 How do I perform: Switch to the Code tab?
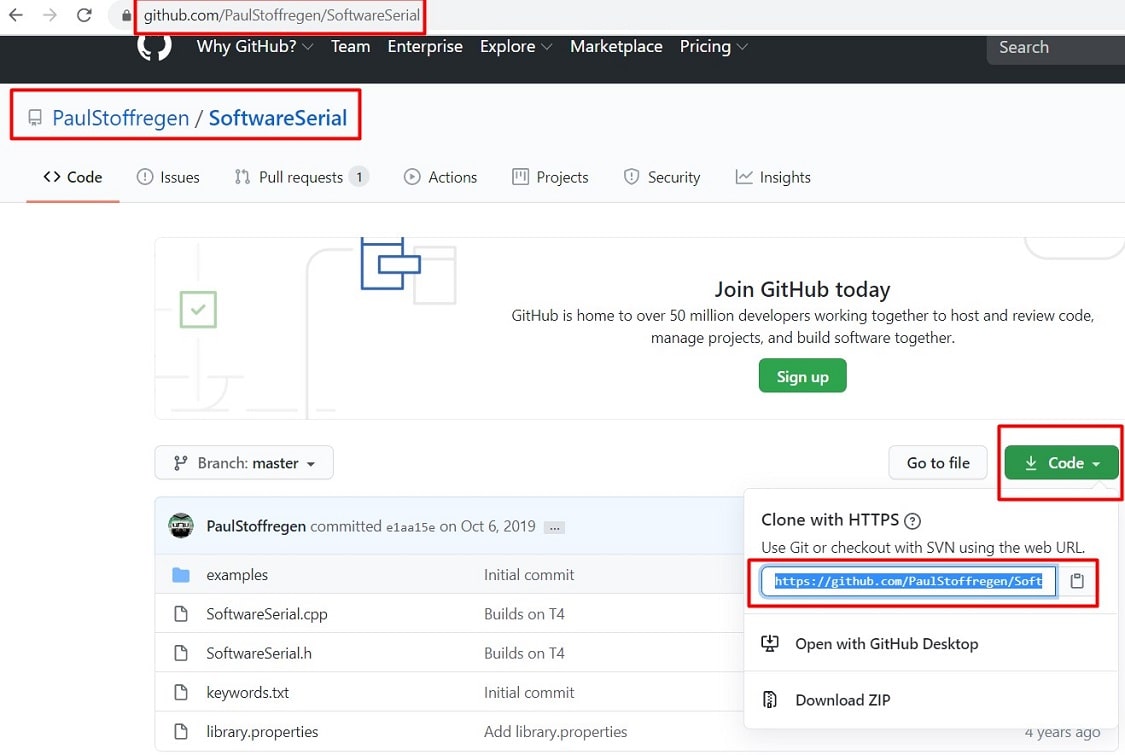coord(72,177)
